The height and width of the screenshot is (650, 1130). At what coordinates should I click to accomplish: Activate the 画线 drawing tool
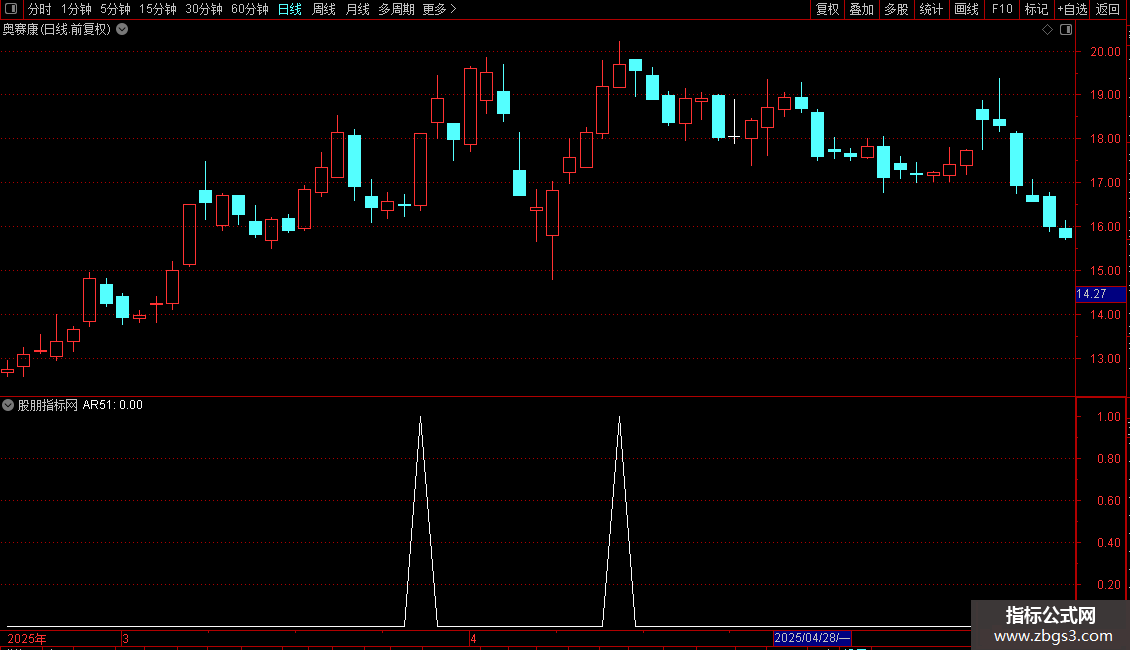coord(966,9)
